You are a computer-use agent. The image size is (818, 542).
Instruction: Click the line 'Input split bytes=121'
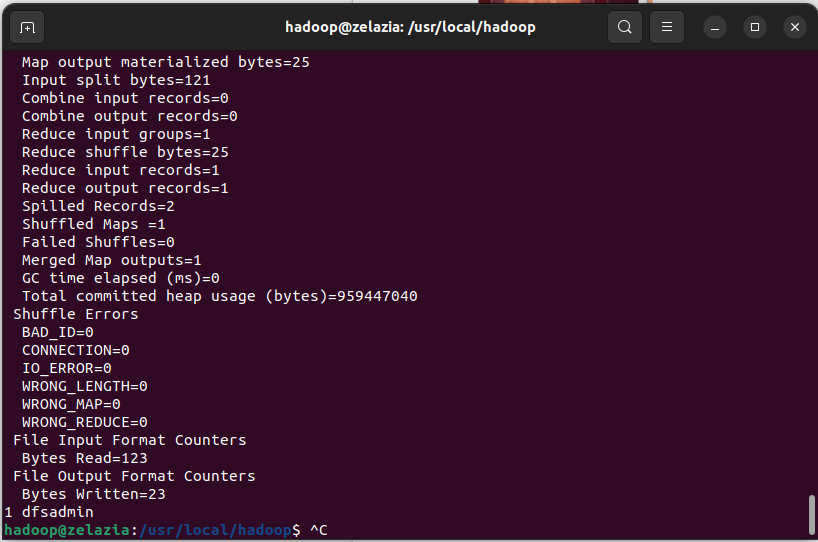(116, 80)
